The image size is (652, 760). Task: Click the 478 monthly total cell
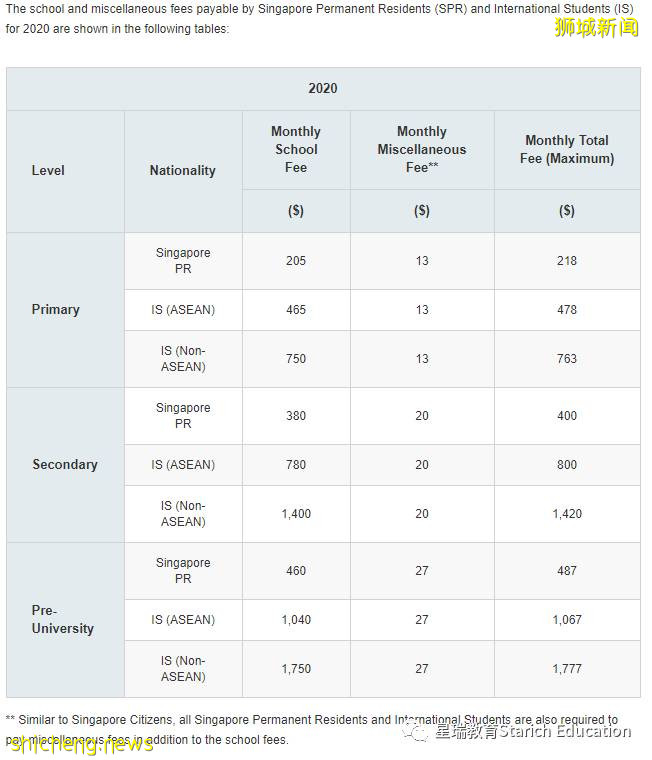567,310
